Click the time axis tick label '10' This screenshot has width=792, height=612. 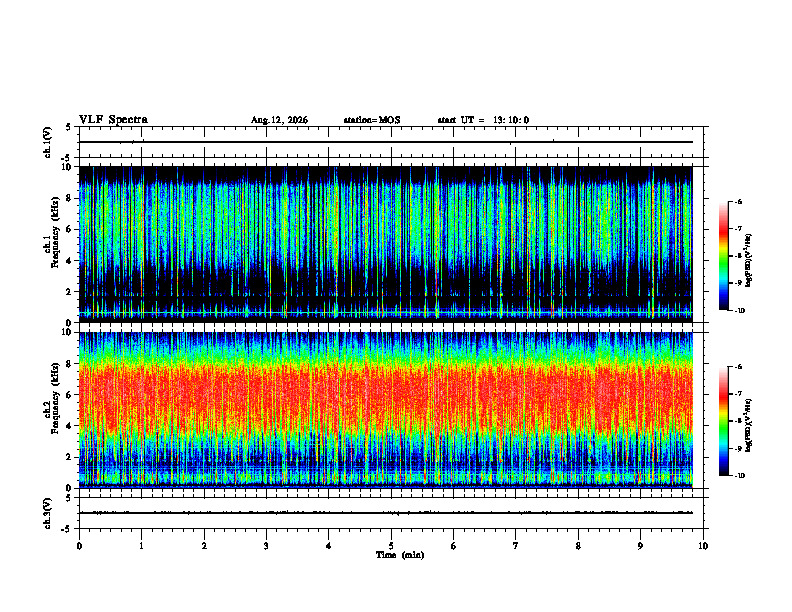pos(703,546)
